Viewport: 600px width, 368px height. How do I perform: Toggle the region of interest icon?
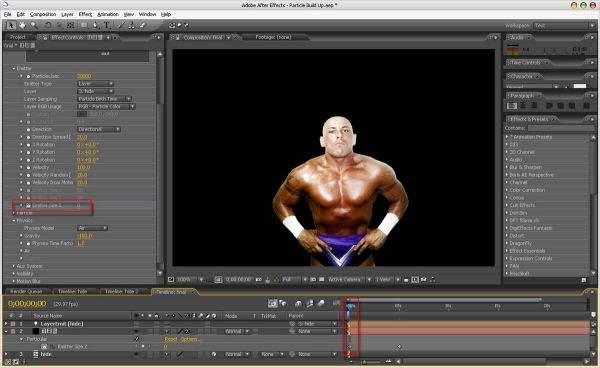313,280
